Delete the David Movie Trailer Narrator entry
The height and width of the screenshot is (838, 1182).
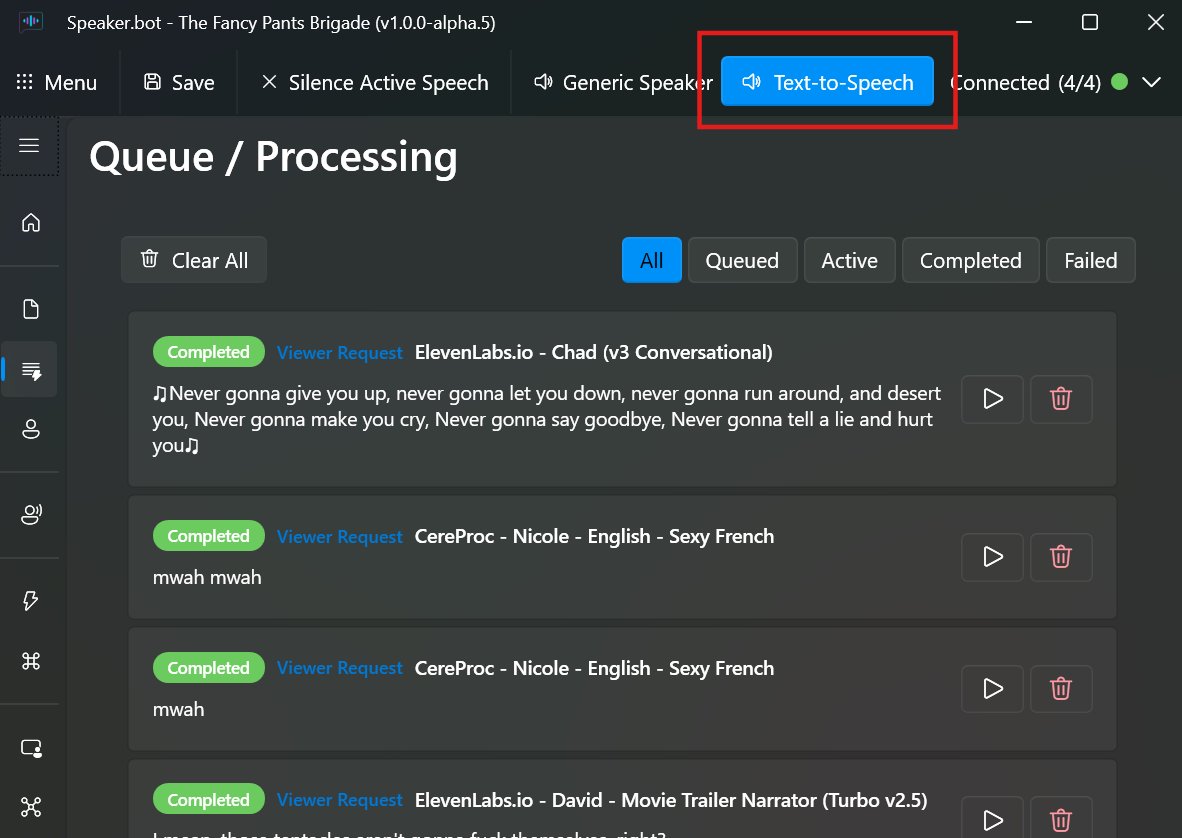pyautogui.click(x=1061, y=818)
